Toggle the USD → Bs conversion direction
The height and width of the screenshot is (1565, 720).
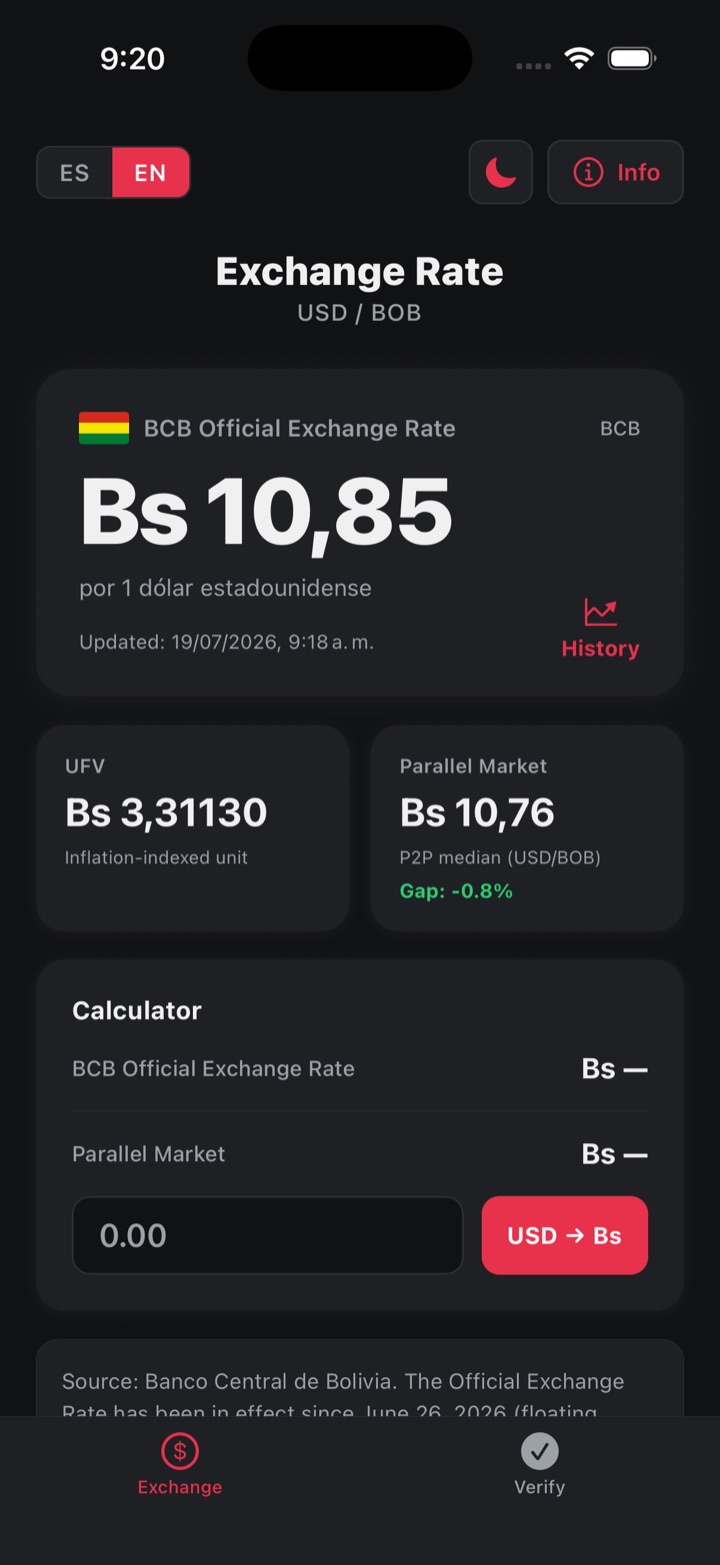click(x=565, y=1235)
